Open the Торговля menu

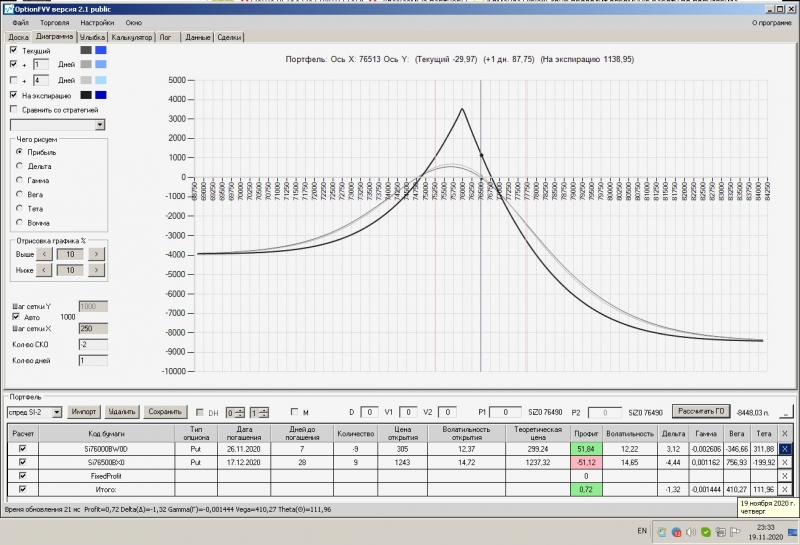(x=54, y=21)
